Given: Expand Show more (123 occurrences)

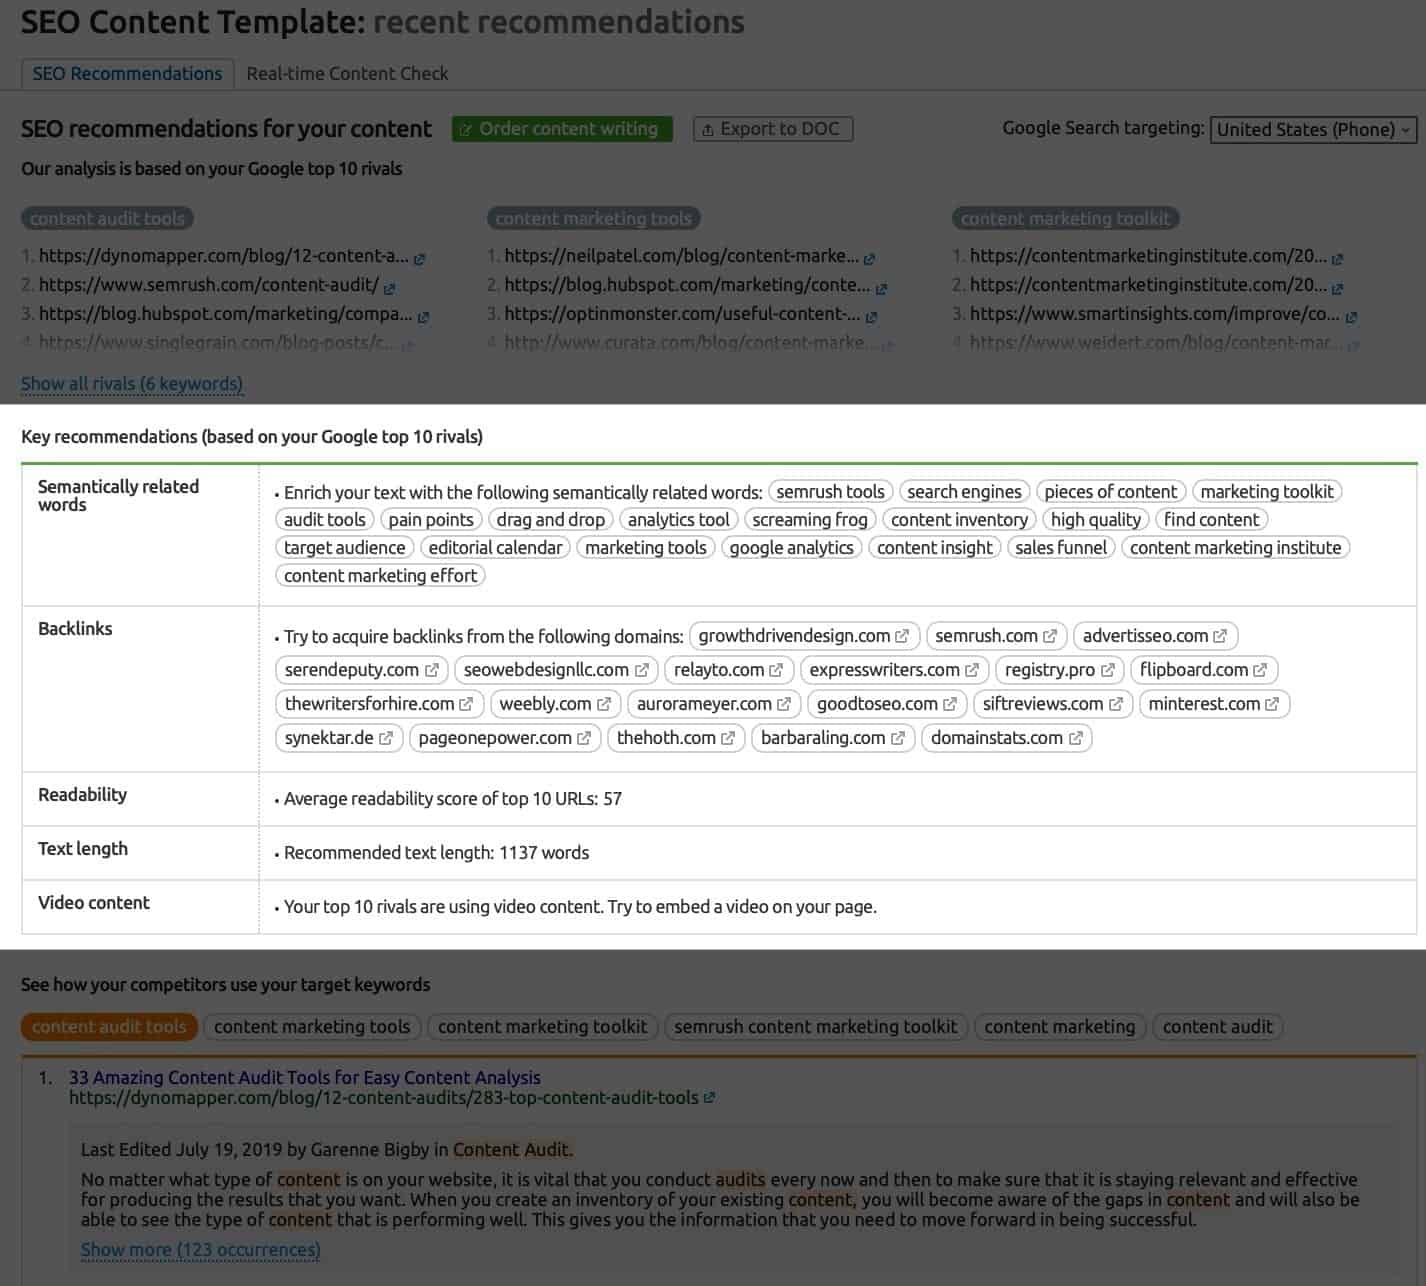Looking at the screenshot, I should pyautogui.click(x=200, y=1250).
